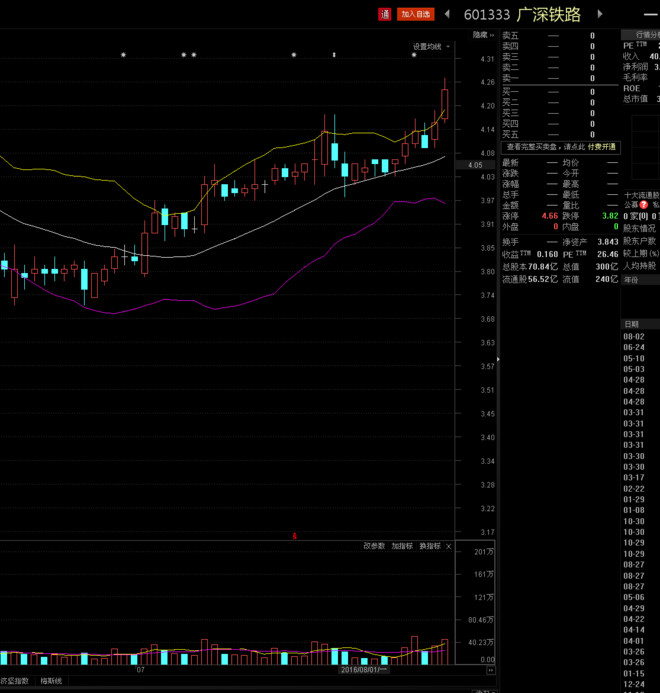Click 改参数 to edit indicator parameters
This screenshot has height=693, width=660.
coord(374,546)
